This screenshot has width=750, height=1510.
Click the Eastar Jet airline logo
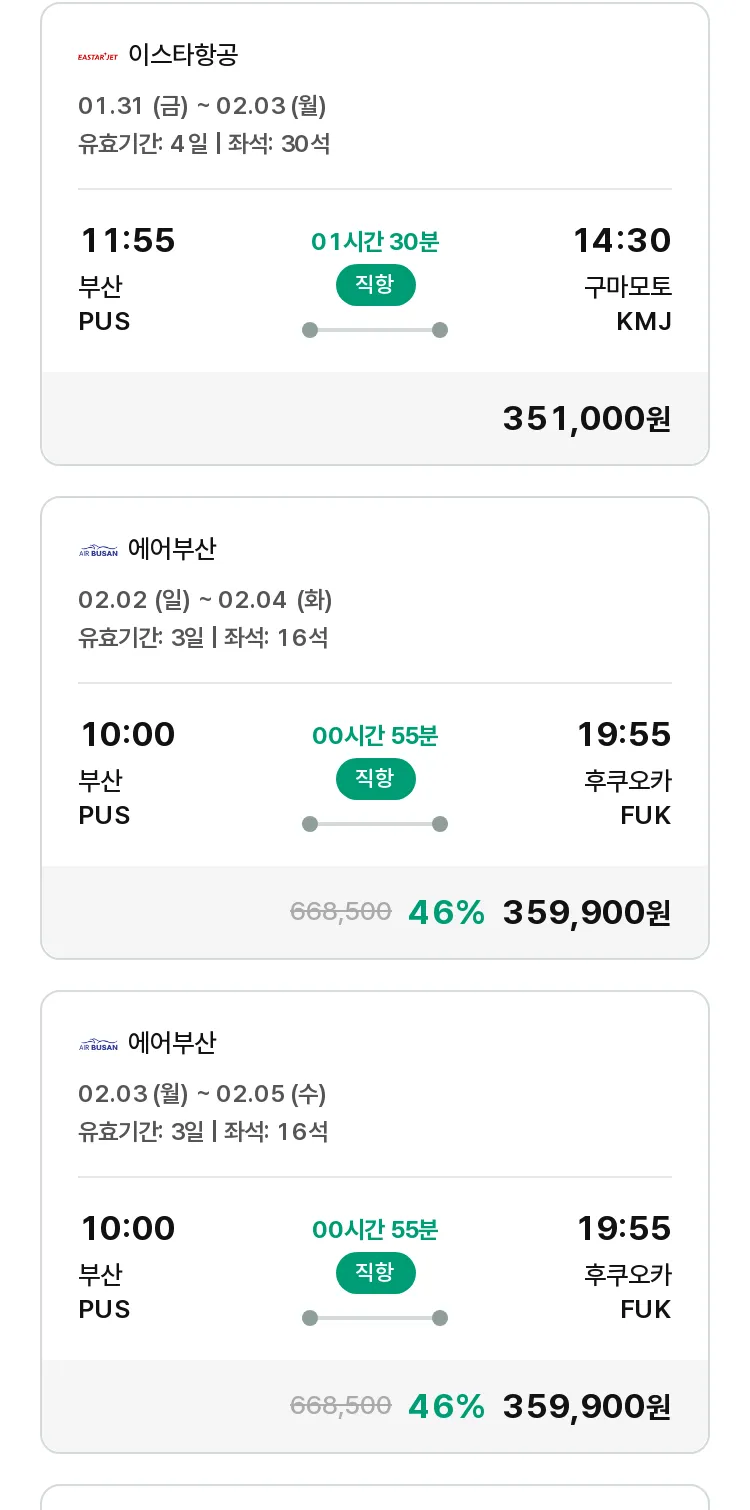98,56
